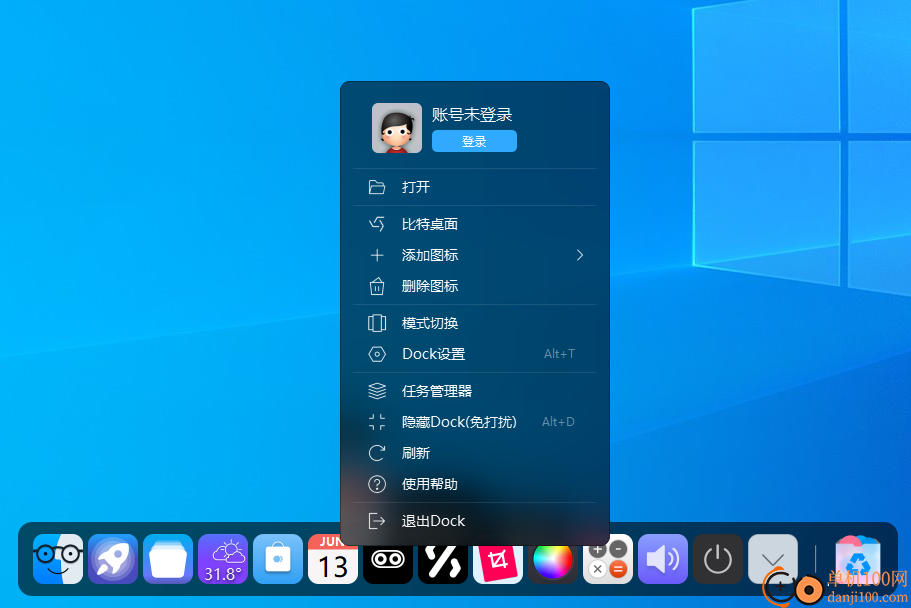Open the weather widget showing 31.8°

point(223,559)
